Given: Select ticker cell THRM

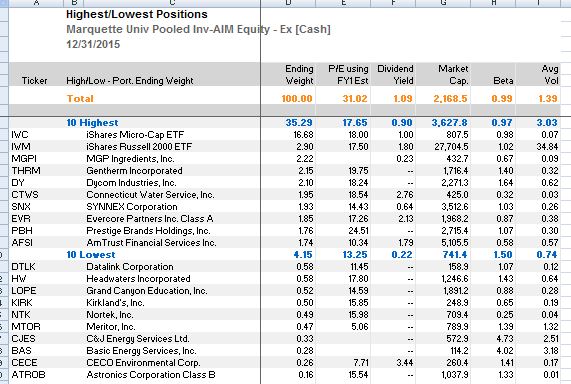Looking at the screenshot, I should 26,171.
